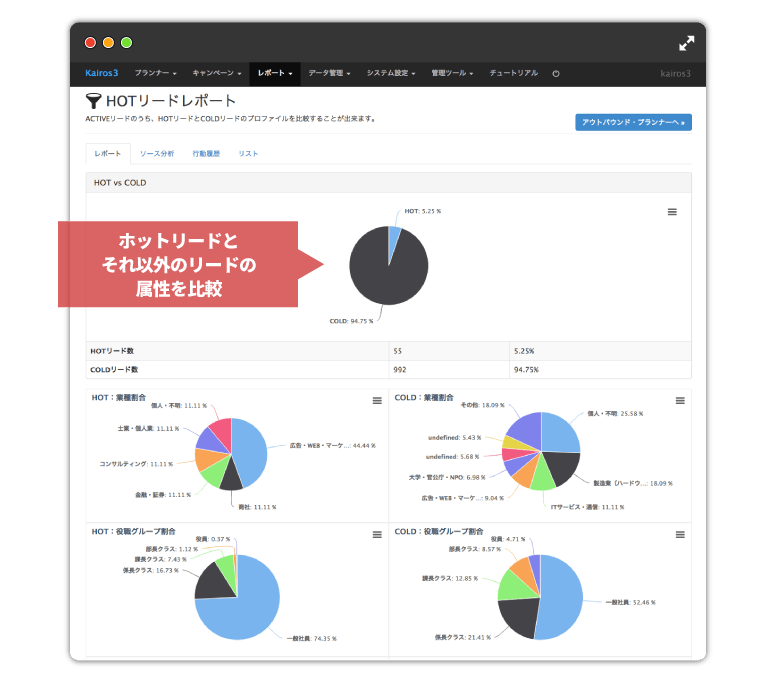Click the 大学・官公庁・NPO: 6.98 % label
The image size is (780, 680).
[x=447, y=478]
